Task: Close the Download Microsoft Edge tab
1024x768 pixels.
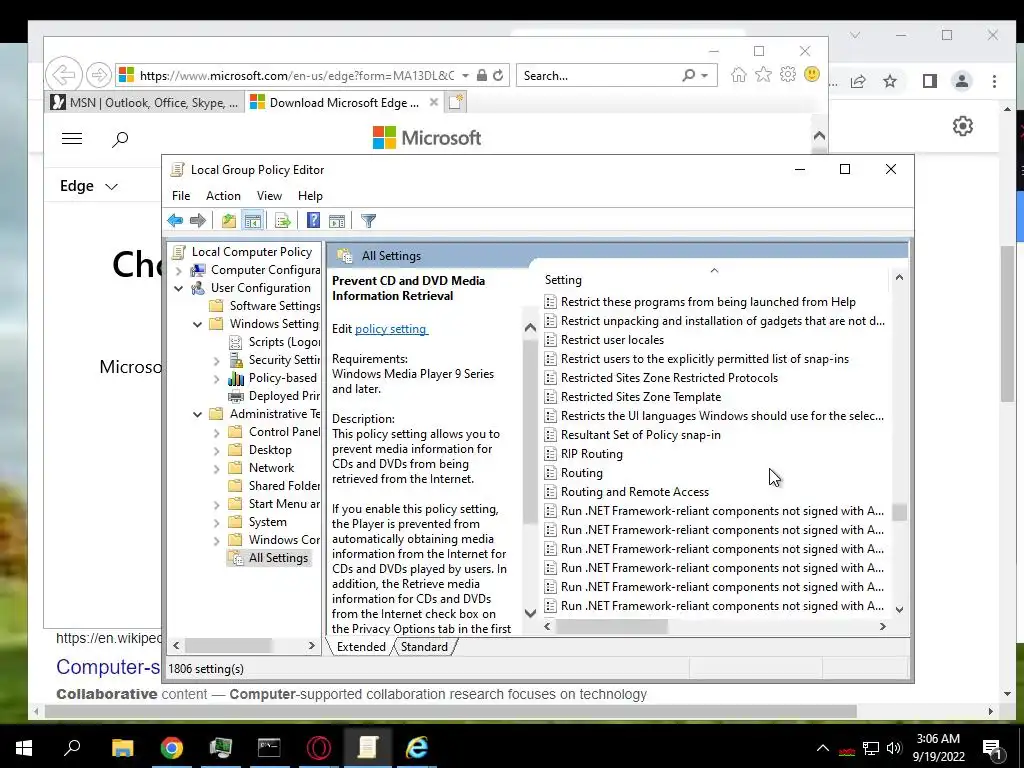Action: click(434, 103)
